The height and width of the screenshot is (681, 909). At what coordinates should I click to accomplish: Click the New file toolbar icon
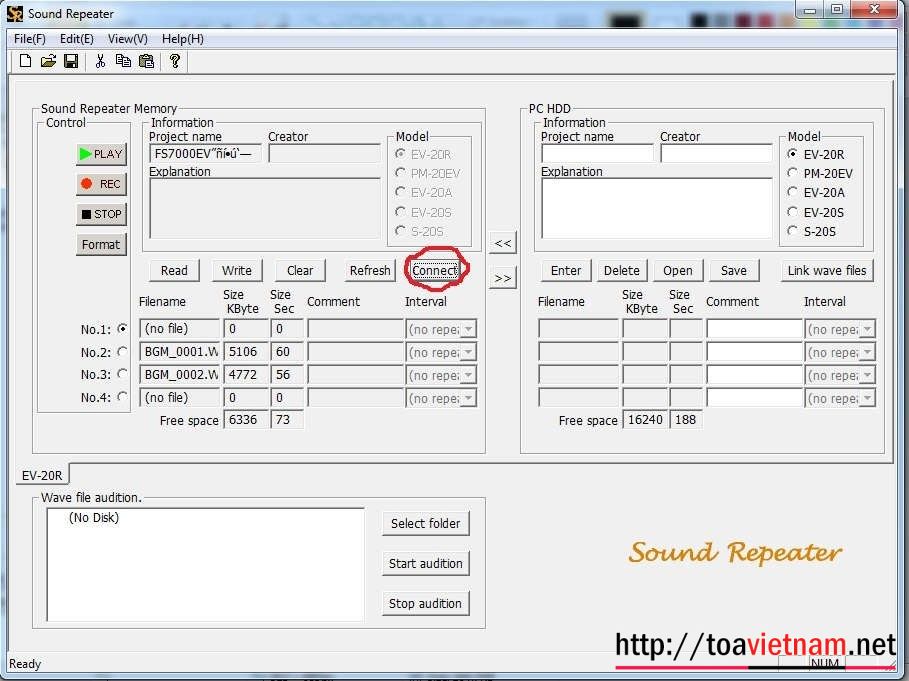tap(25, 61)
